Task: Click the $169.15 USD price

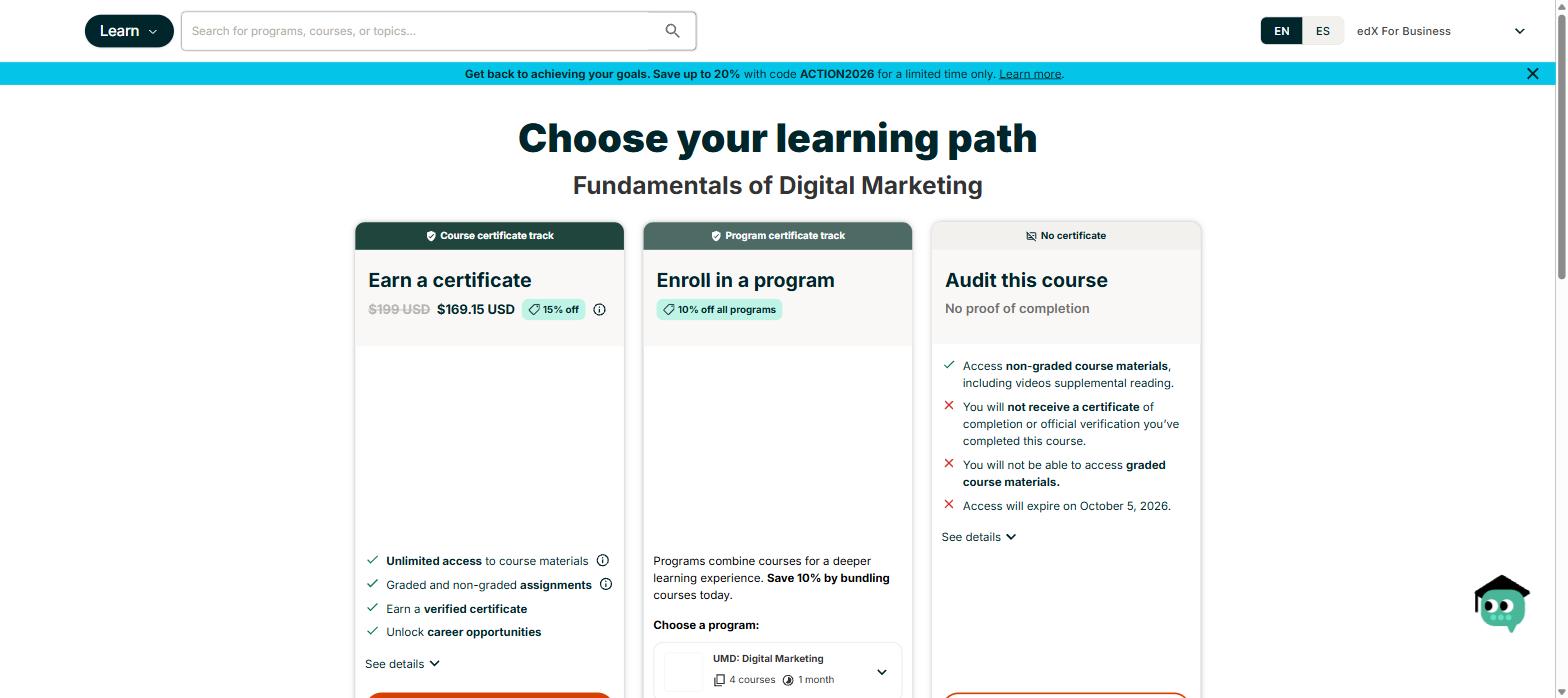Action: 476,309
